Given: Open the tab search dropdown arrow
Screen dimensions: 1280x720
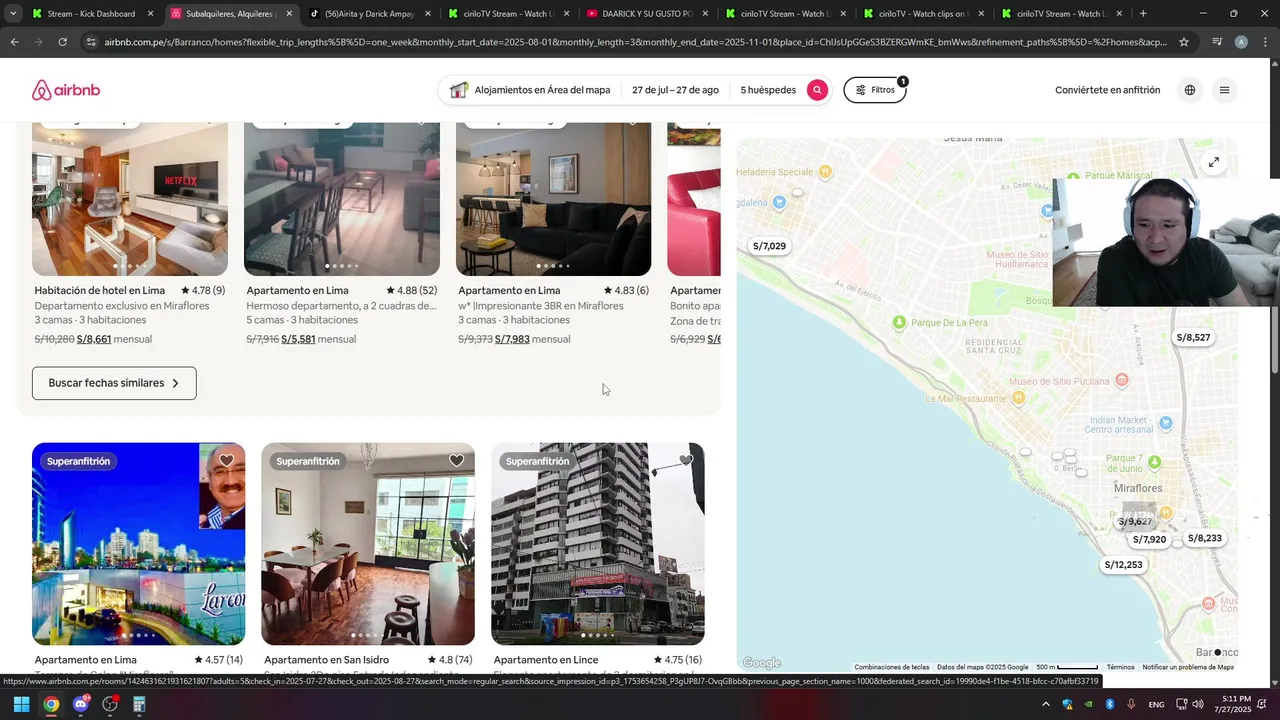Looking at the screenshot, I should point(12,14).
